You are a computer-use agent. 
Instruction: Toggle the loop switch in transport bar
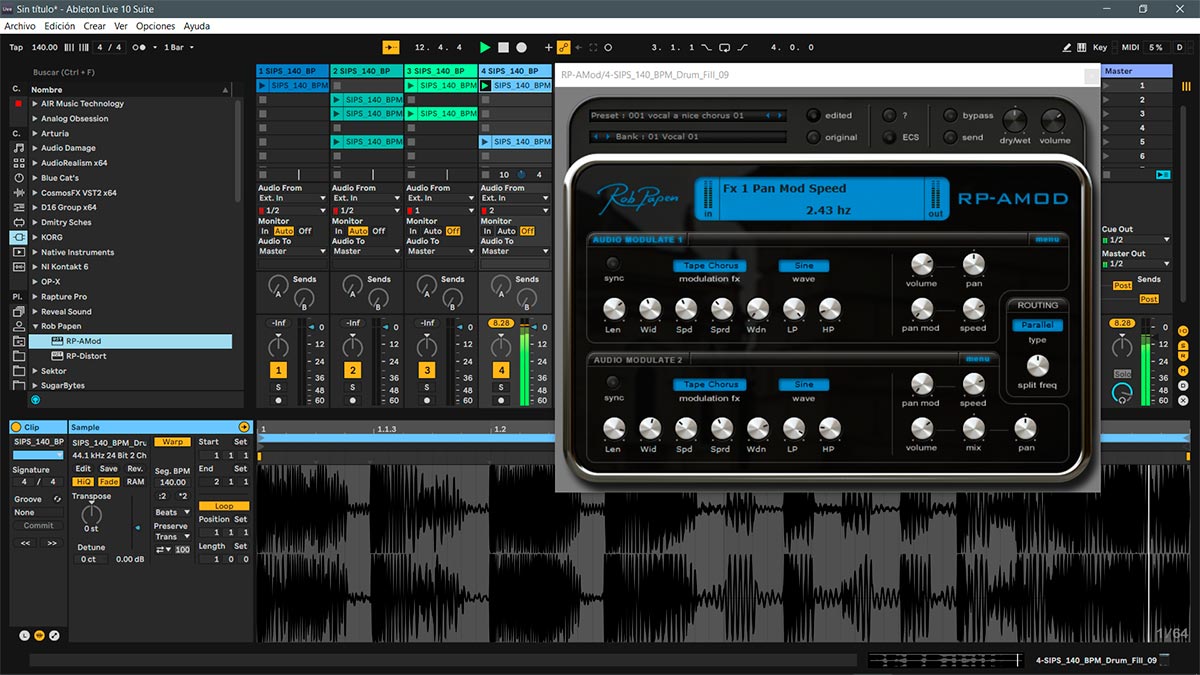726,47
